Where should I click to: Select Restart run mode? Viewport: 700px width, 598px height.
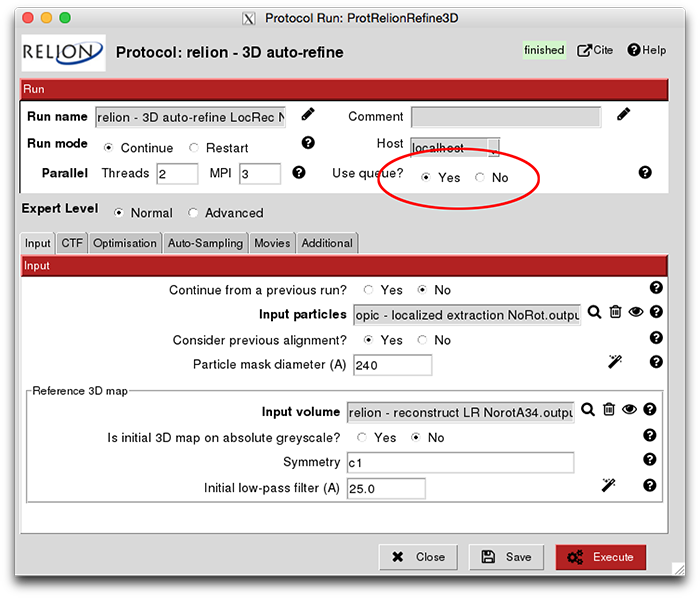(x=194, y=148)
